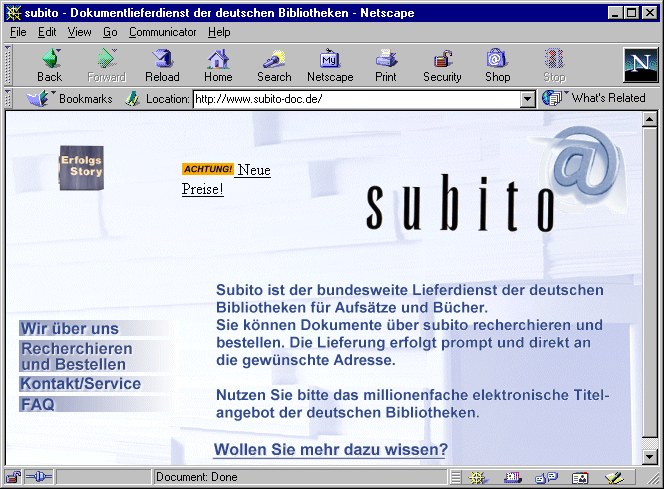Screen dimensions: 664x489
Task: Open Navigator from the component bar
Action: pyautogui.click(x=478, y=478)
